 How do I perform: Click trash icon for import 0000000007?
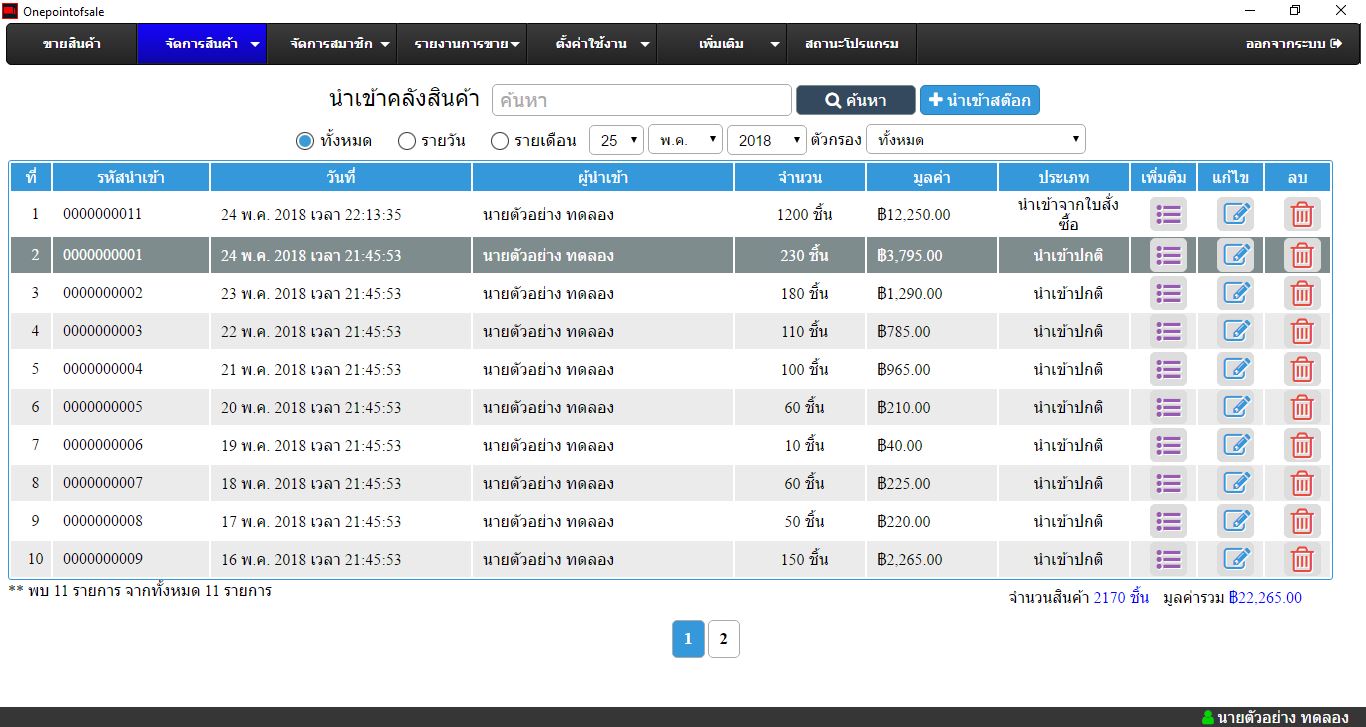pos(1301,483)
